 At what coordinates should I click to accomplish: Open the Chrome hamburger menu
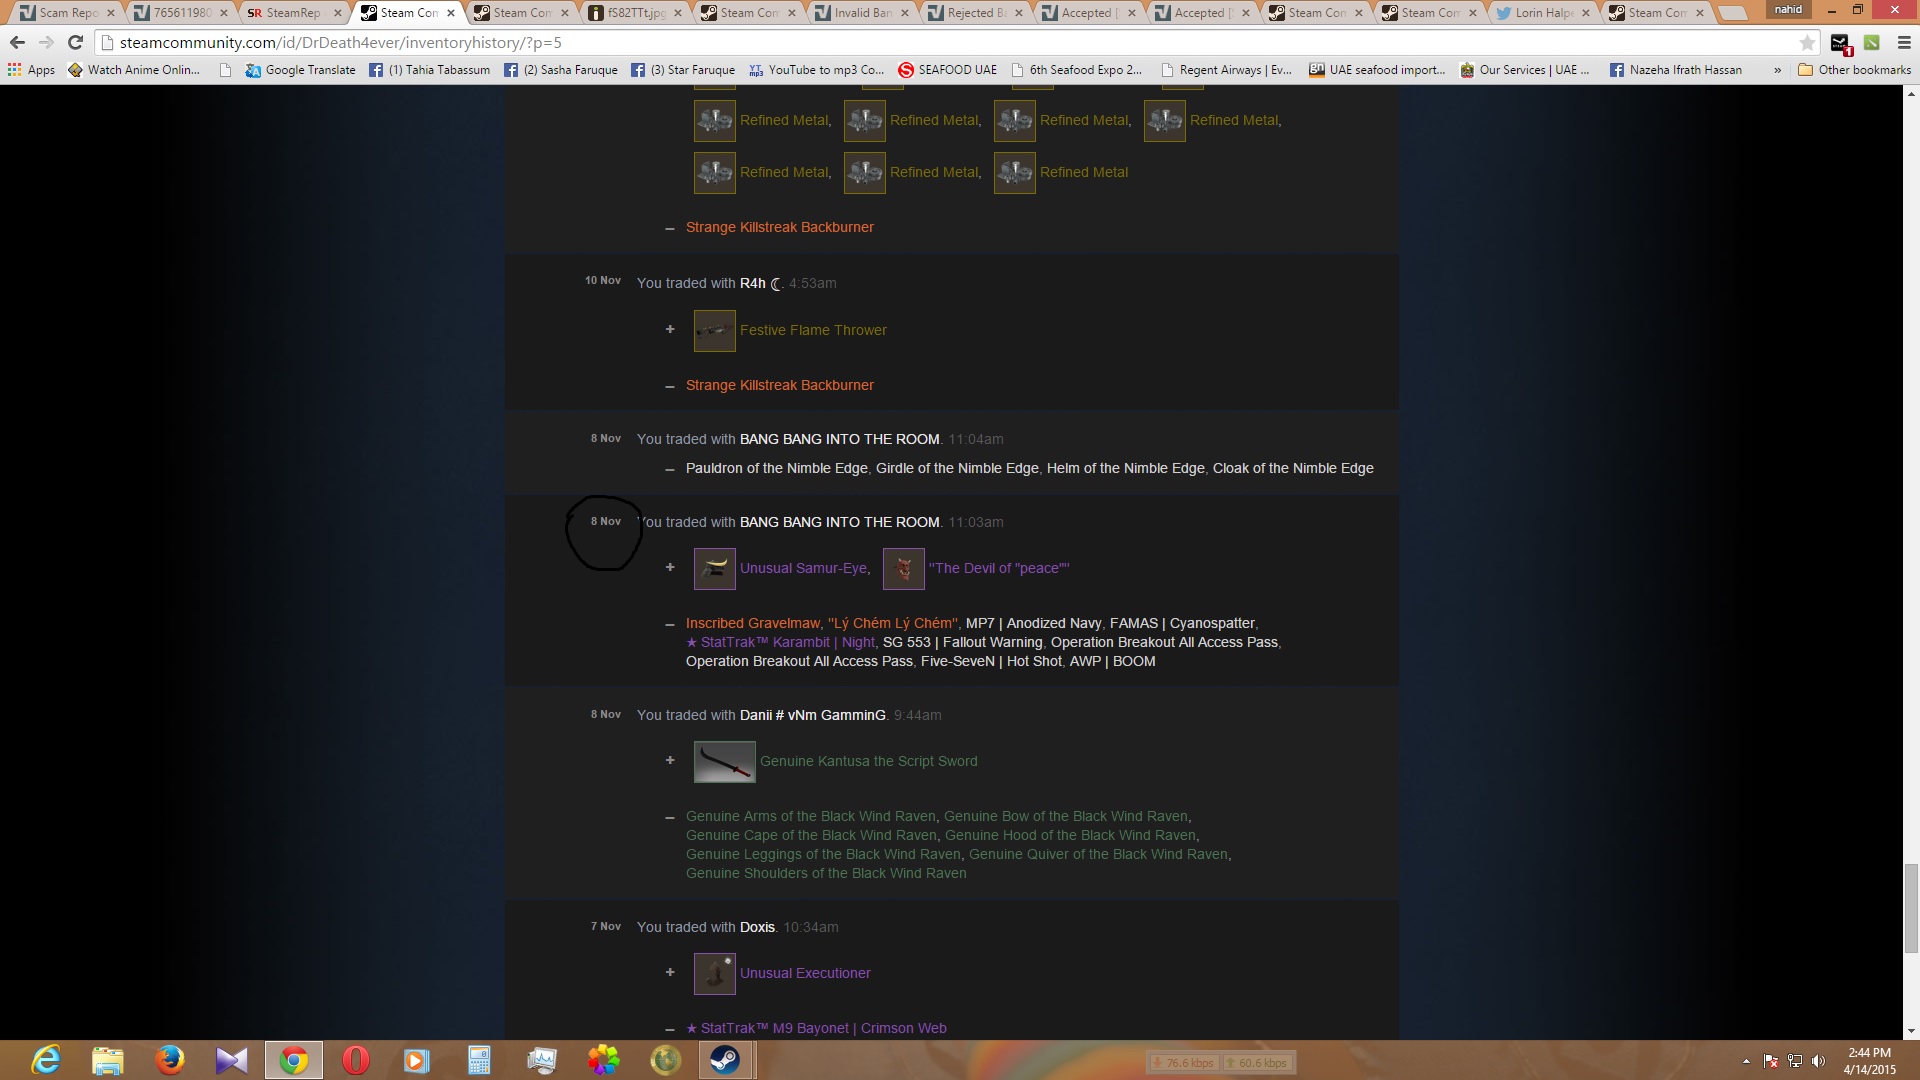tap(1904, 43)
